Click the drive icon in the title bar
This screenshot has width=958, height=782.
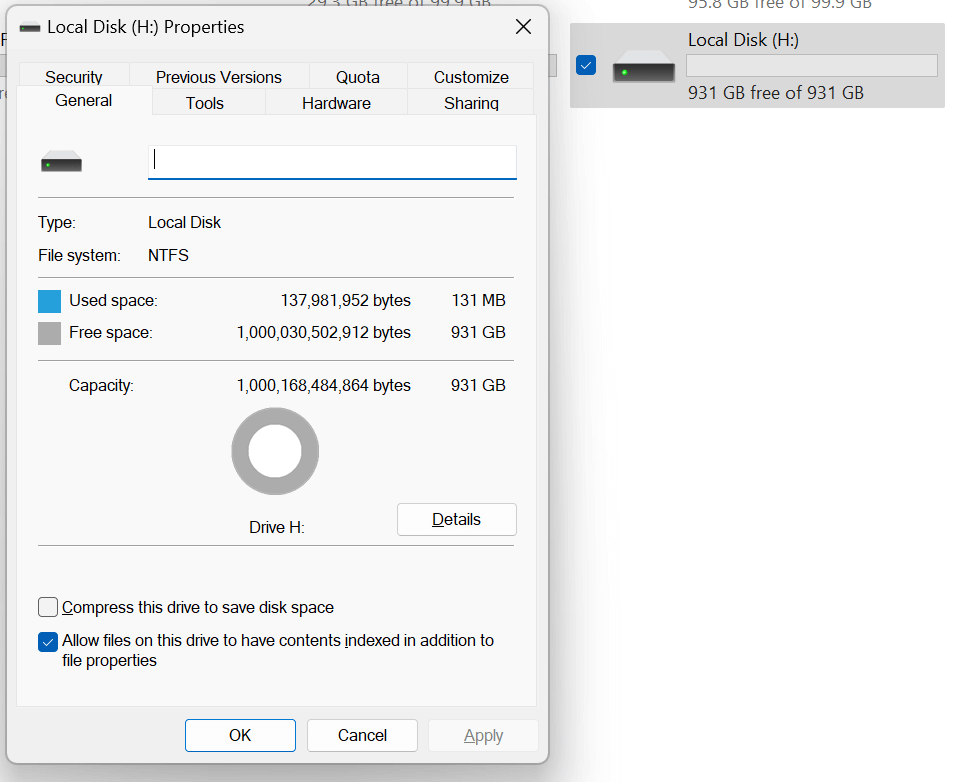(x=30, y=28)
